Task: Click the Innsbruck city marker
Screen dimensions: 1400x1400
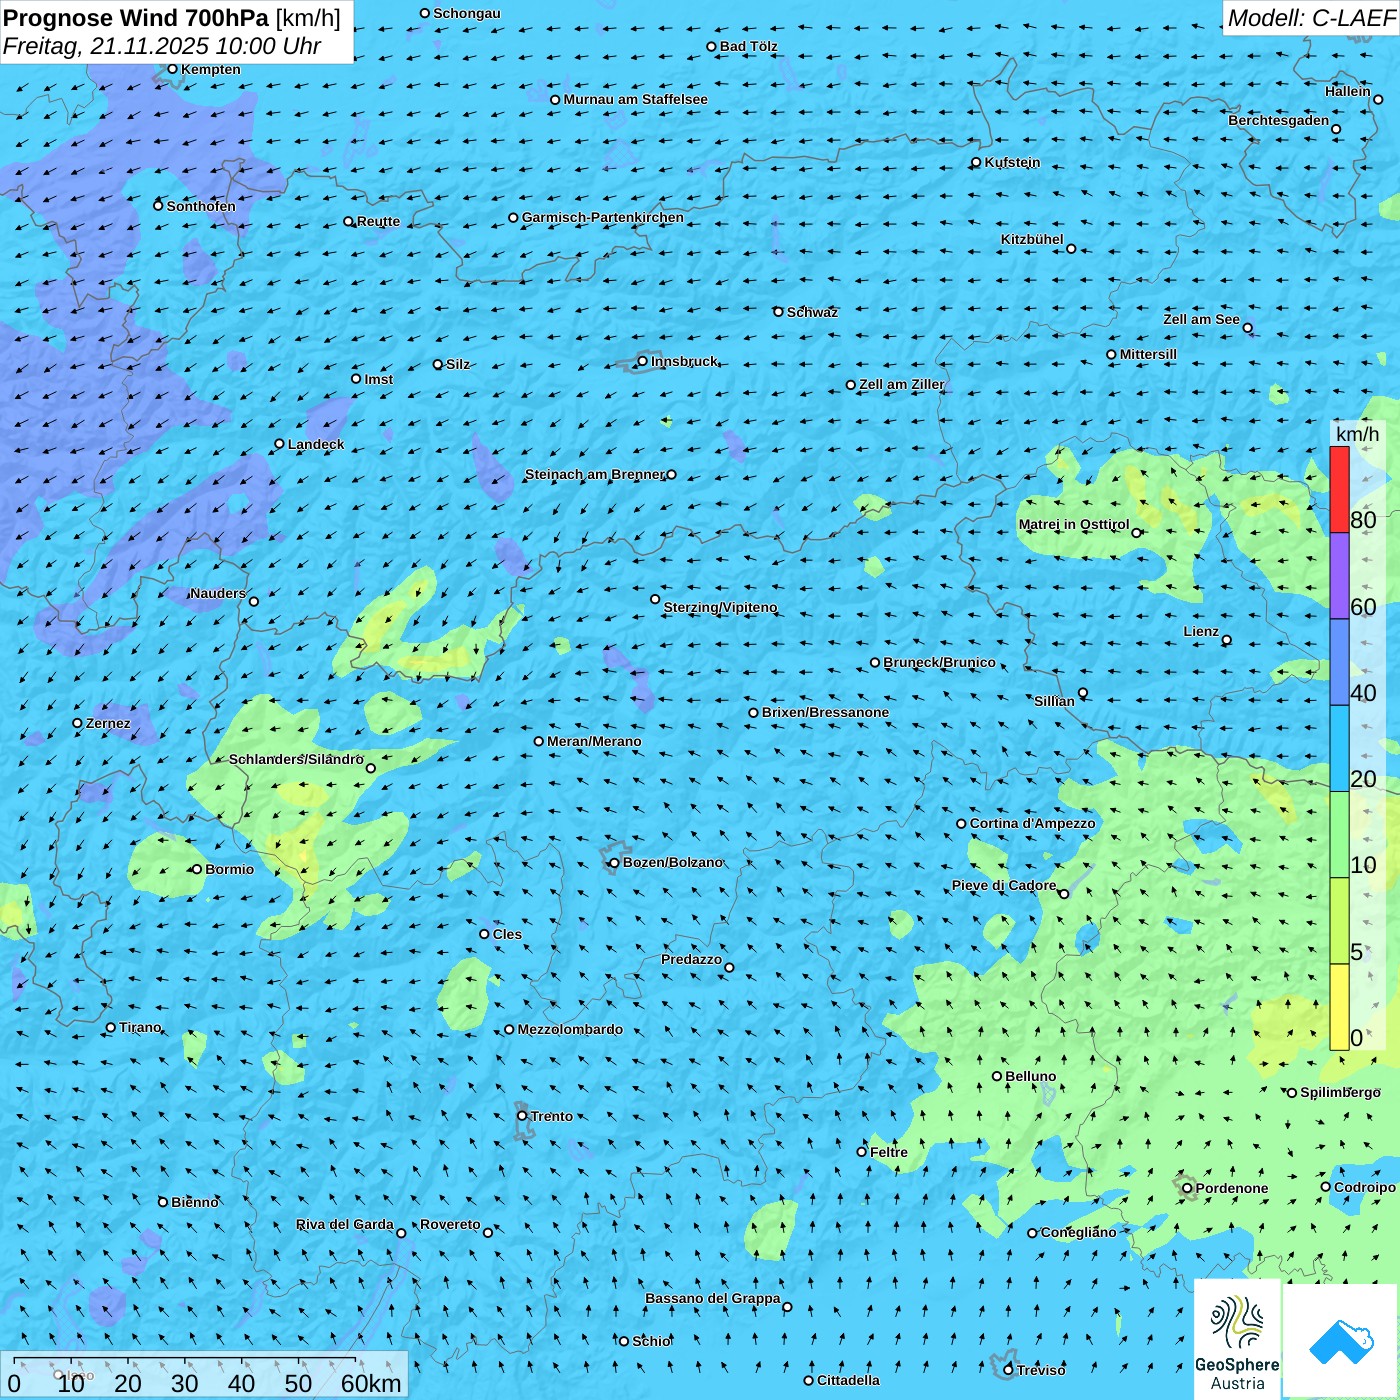Action: click(x=643, y=361)
